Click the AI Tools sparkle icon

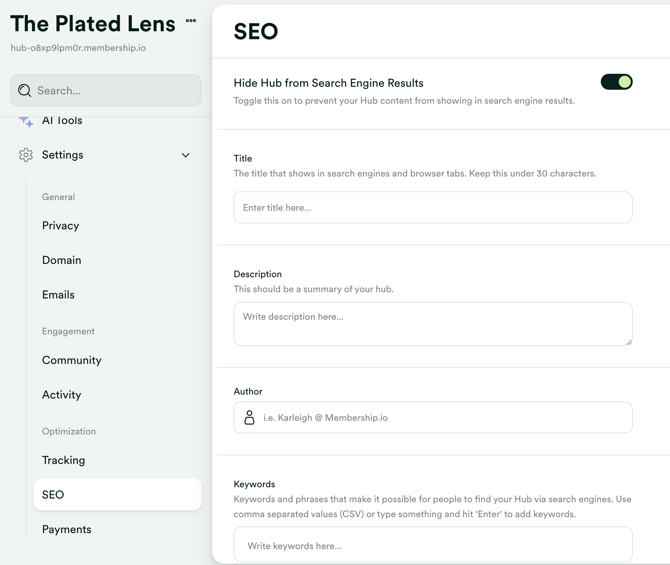click(26, 121)
